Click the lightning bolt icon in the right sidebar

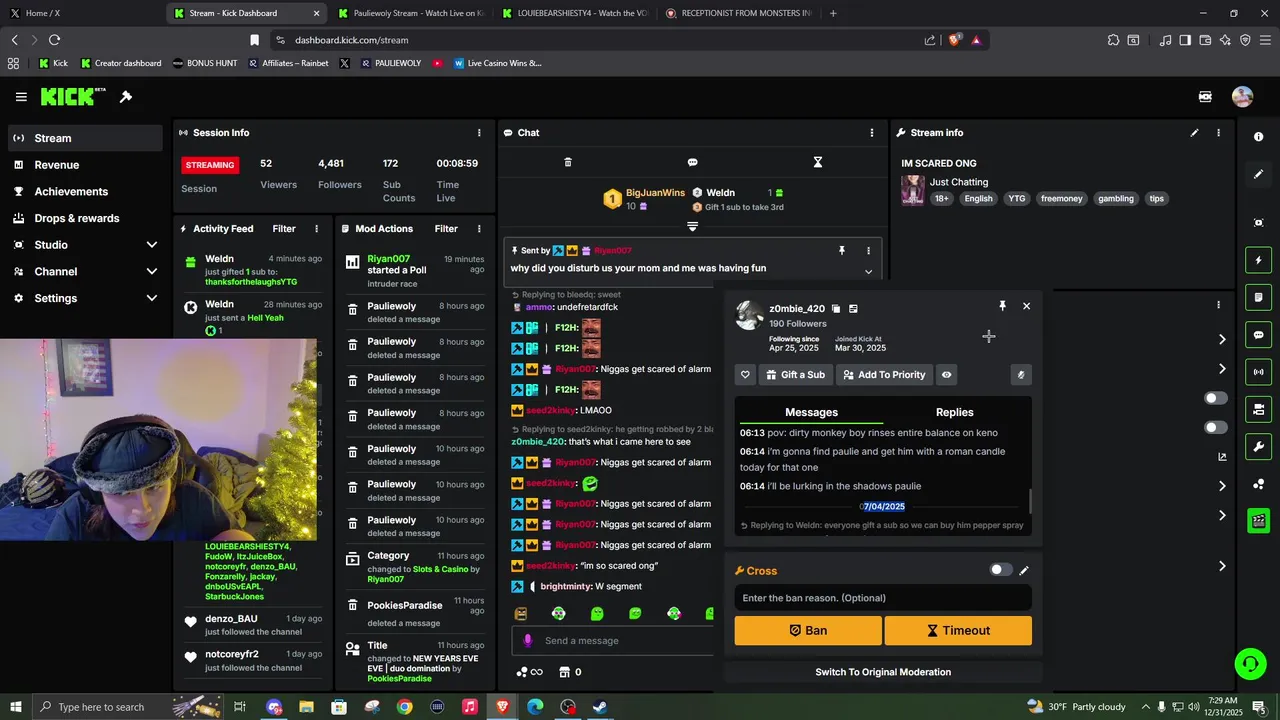(1258, 261)
